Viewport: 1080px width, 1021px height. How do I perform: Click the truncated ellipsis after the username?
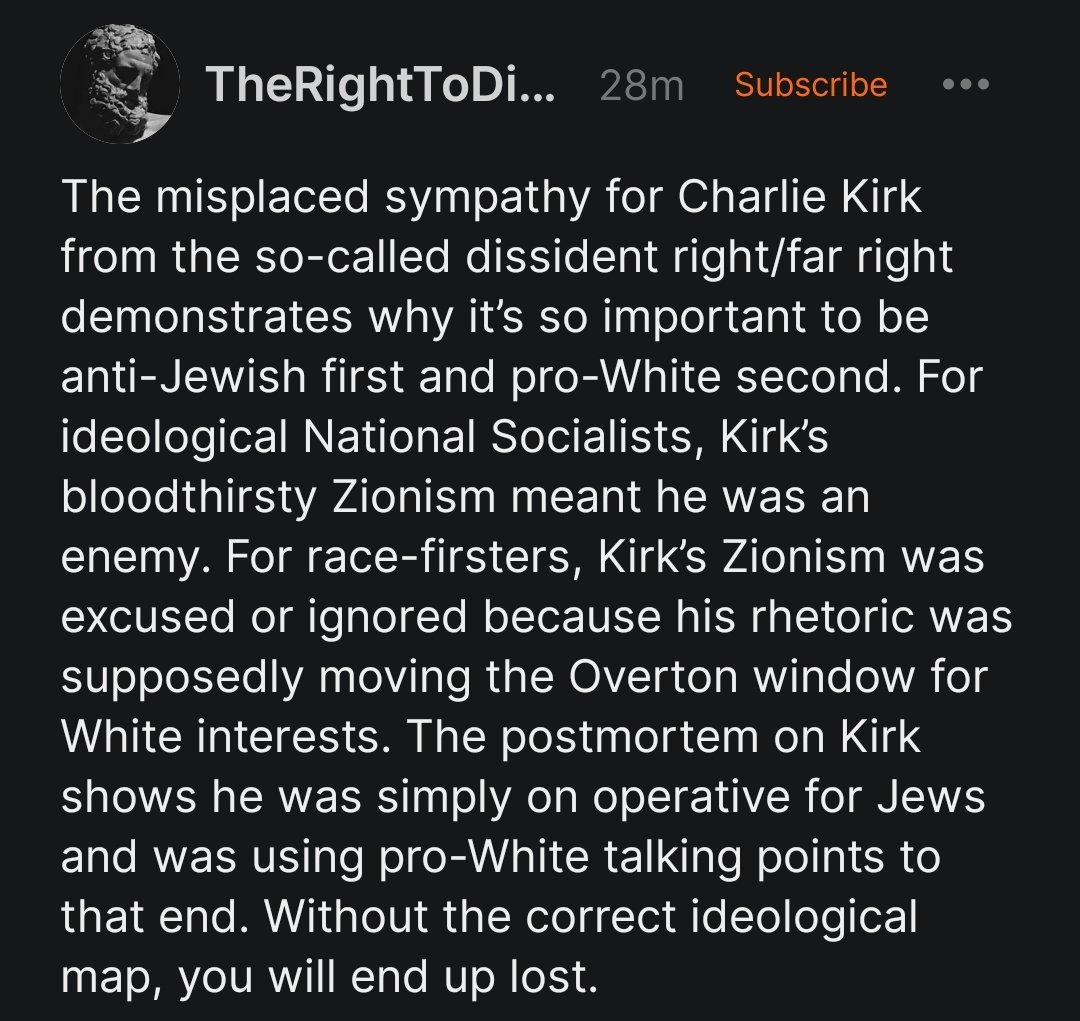click(537, 96)
